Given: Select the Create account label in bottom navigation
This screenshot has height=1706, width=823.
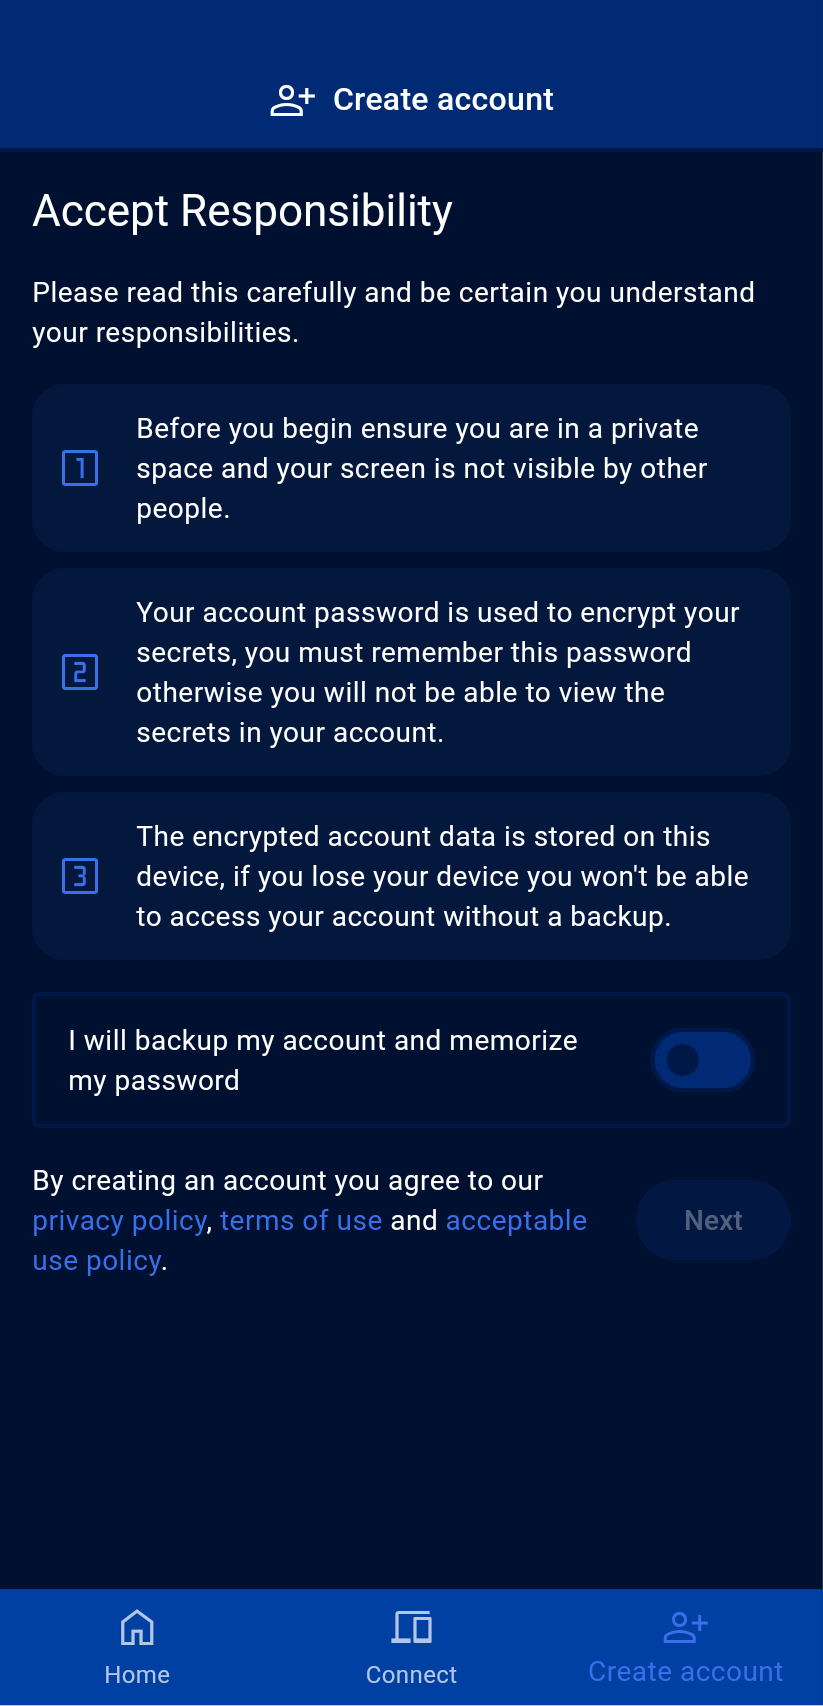Looking at the screenshot, I should click(x=685, y=1672).
